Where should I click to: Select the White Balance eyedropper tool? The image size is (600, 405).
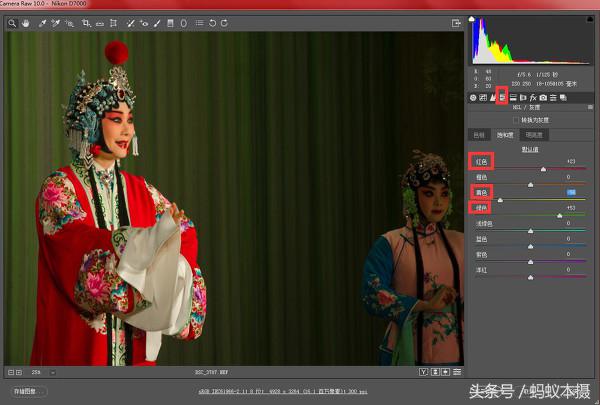pyautogui.click(x=42, y=23)
